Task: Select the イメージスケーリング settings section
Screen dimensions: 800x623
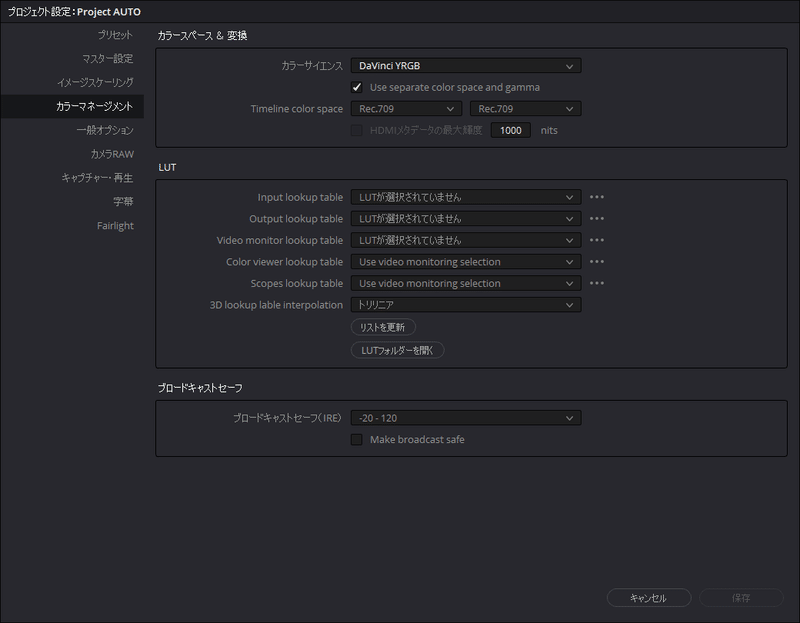Action: click(x=95, y=82)
